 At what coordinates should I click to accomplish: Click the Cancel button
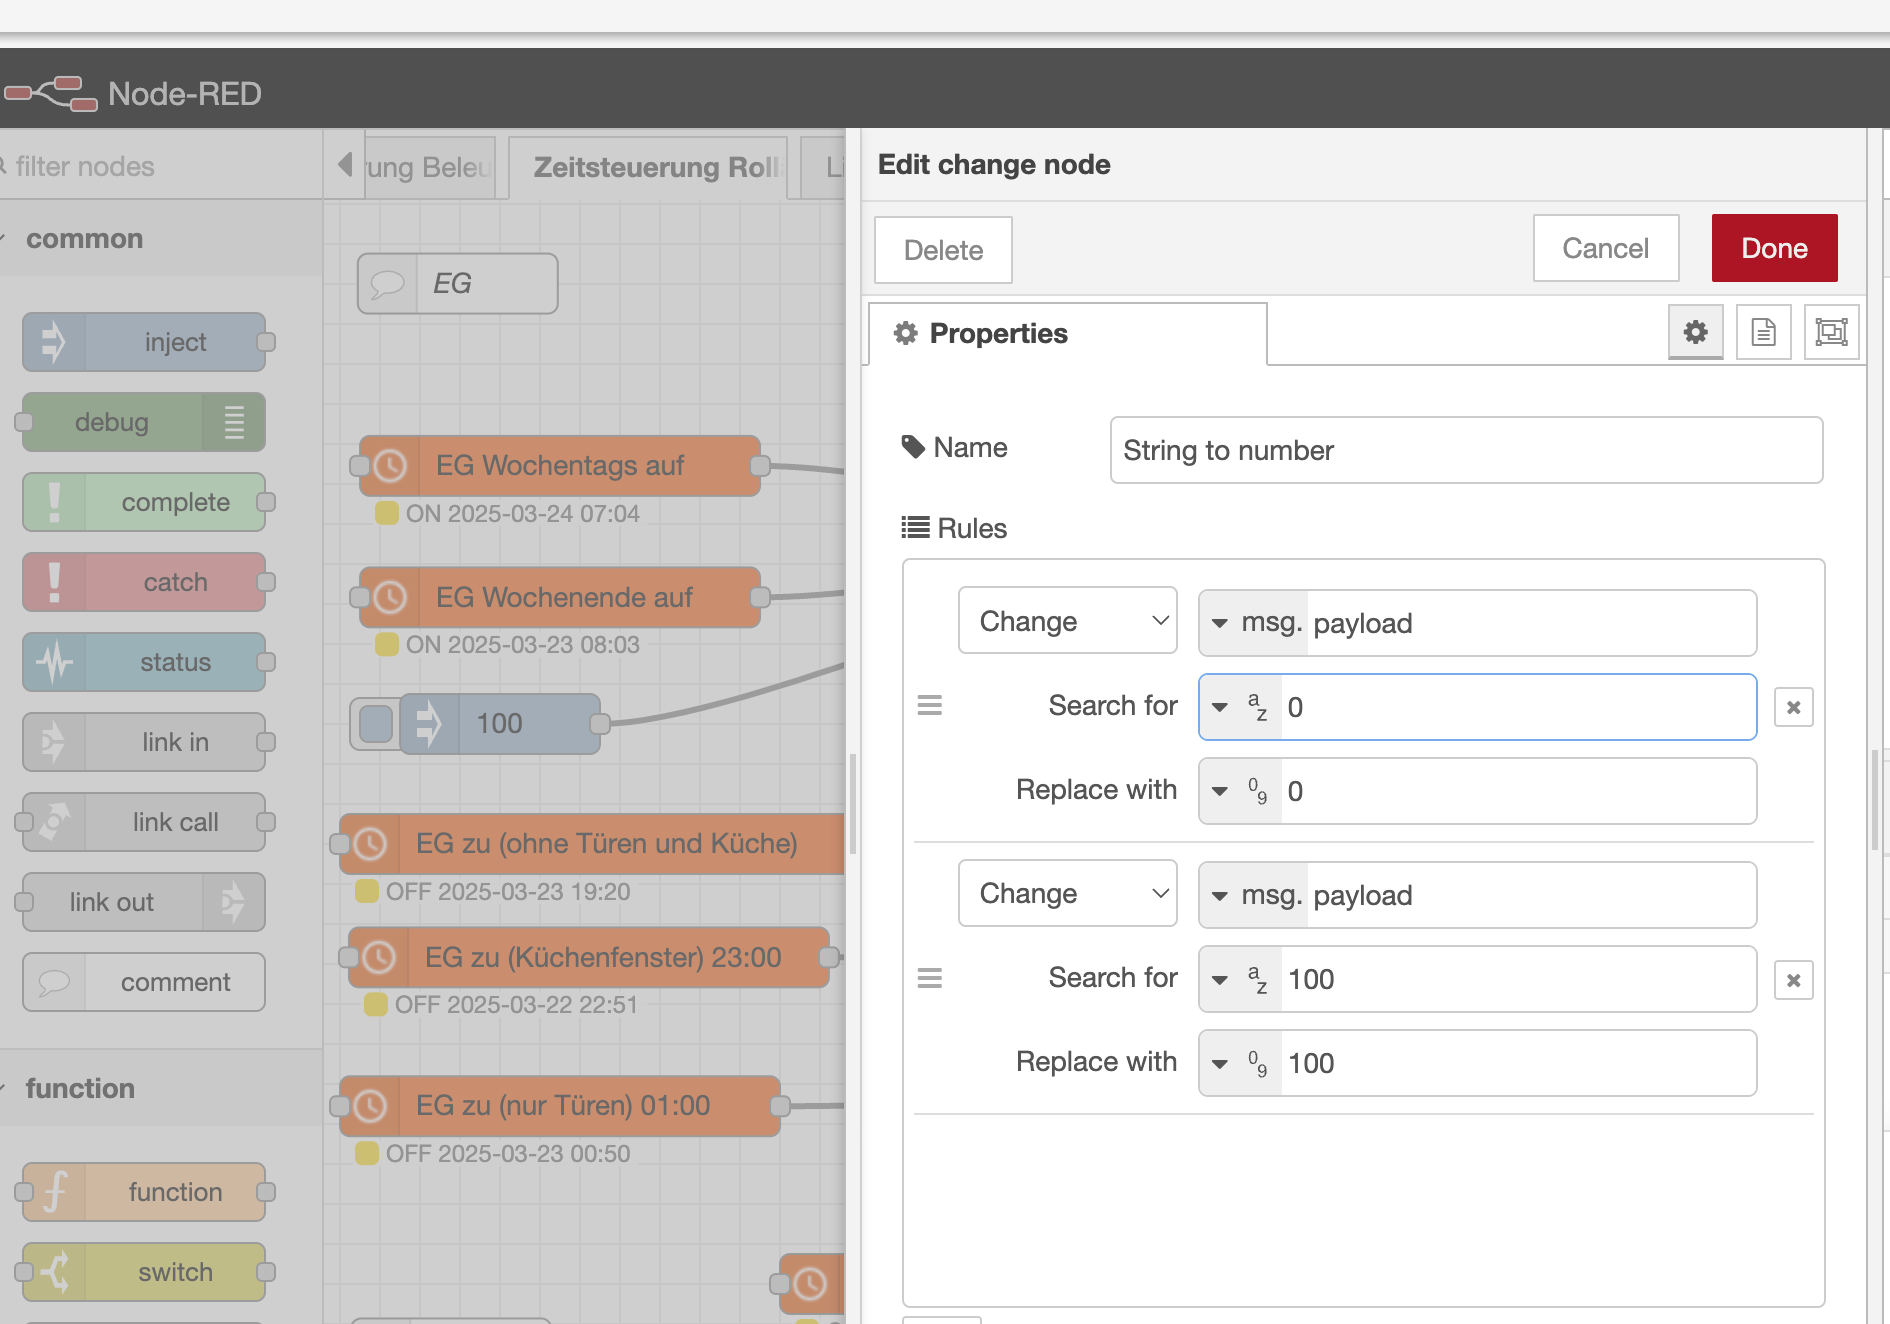pyautogui.click(x=1606, y=248)
